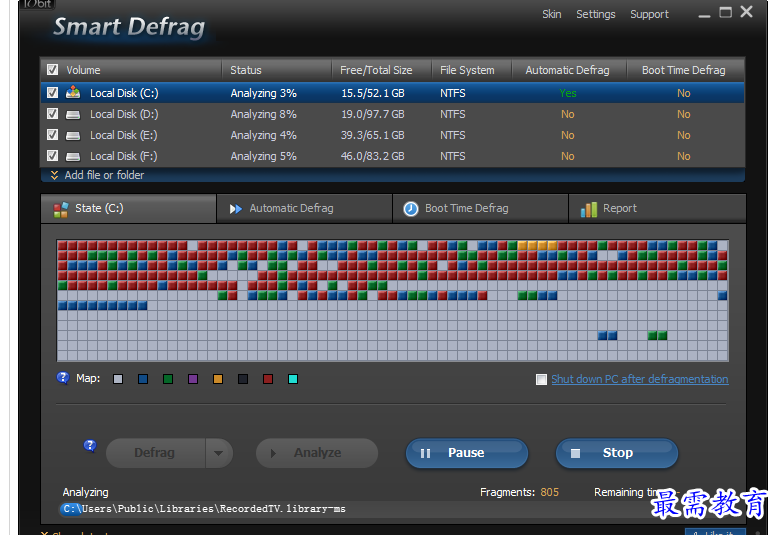
Task: Click the Local Disk (F:) drive icon
Action: [x=73, y=157]
